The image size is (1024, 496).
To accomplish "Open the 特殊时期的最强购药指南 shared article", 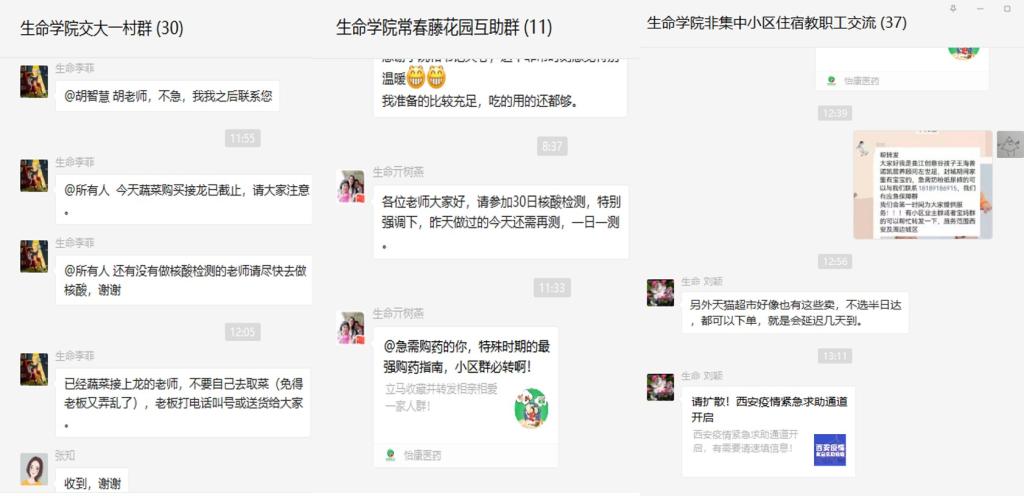I will point(466,397).
